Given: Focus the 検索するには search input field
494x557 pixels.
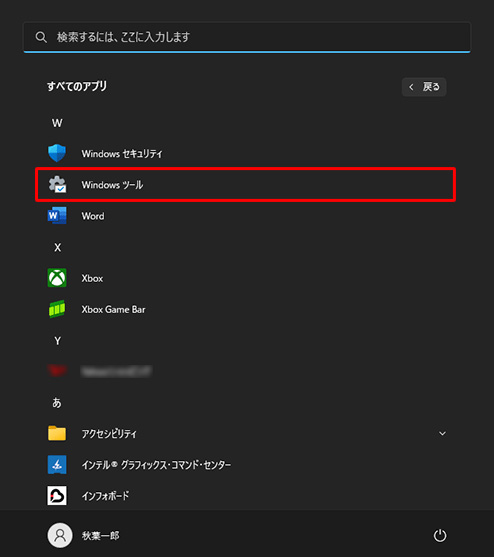Looking at the screenshot, I should (x=247, y=37).
